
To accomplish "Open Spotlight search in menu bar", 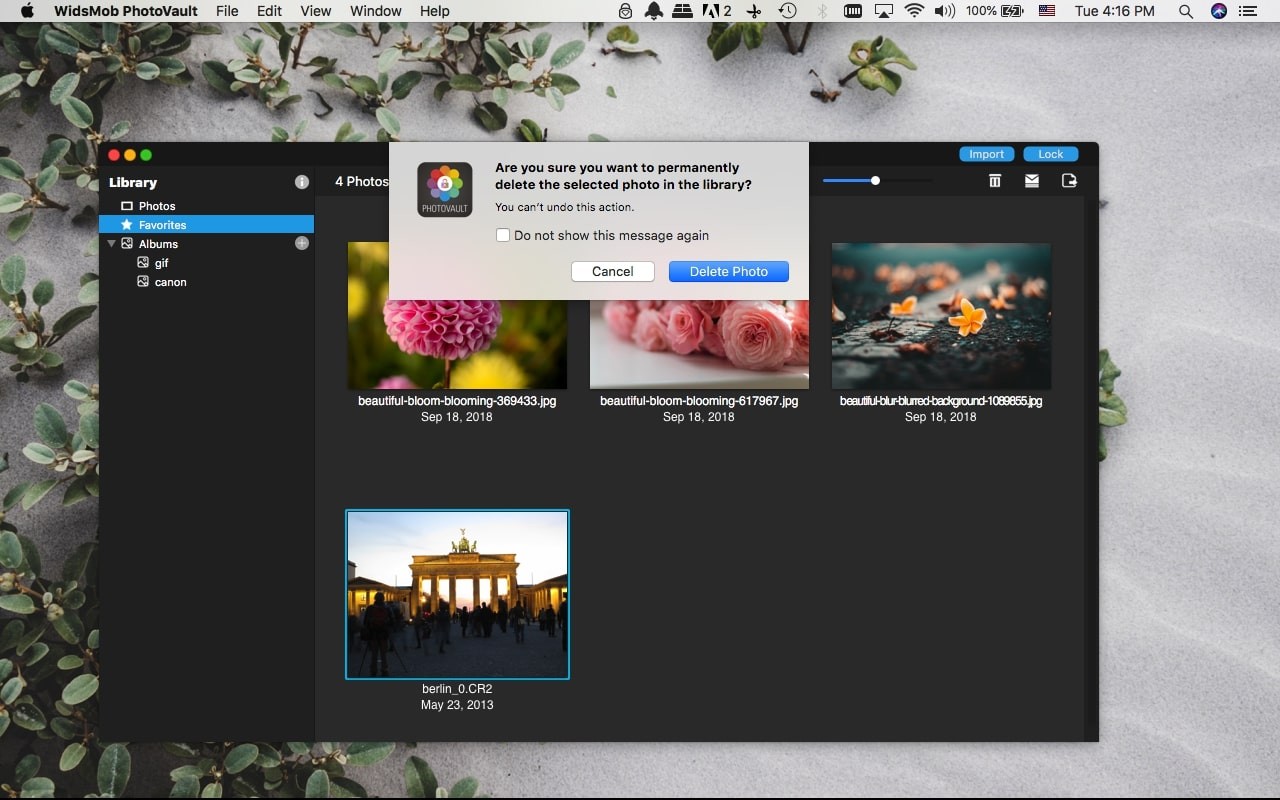I will (x=1185, y=11).
